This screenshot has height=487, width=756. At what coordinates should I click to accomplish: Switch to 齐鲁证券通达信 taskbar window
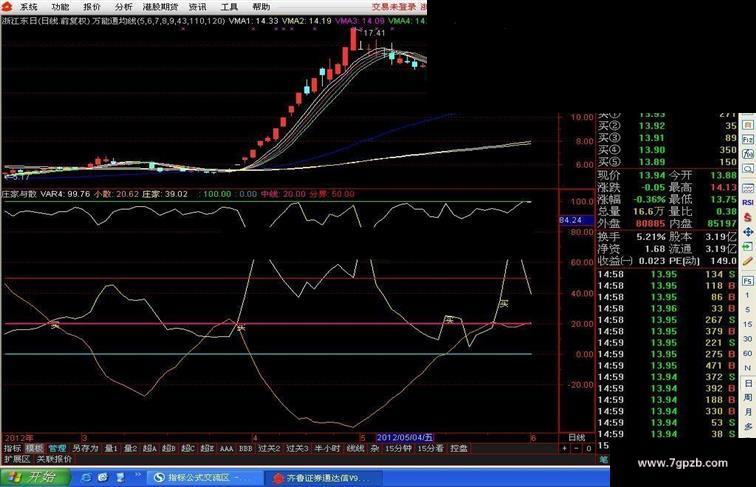(x=323, y=478)
